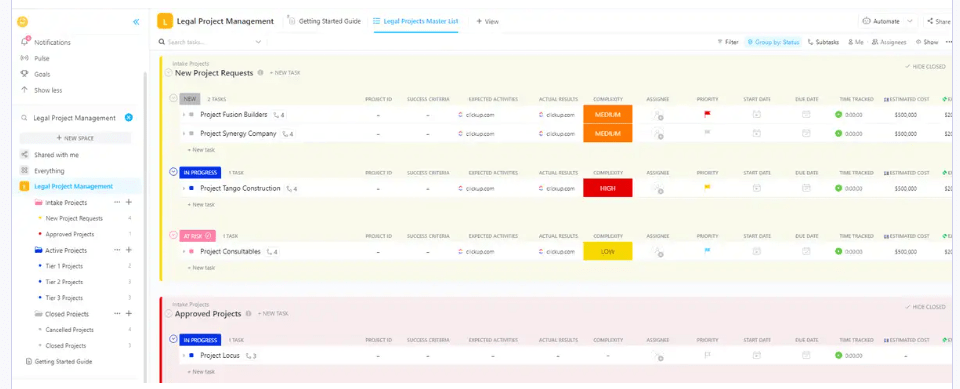The image size is (960, 389).
Task: Start time tracking for Project Consultables
Action: click(x=838, y=251)
